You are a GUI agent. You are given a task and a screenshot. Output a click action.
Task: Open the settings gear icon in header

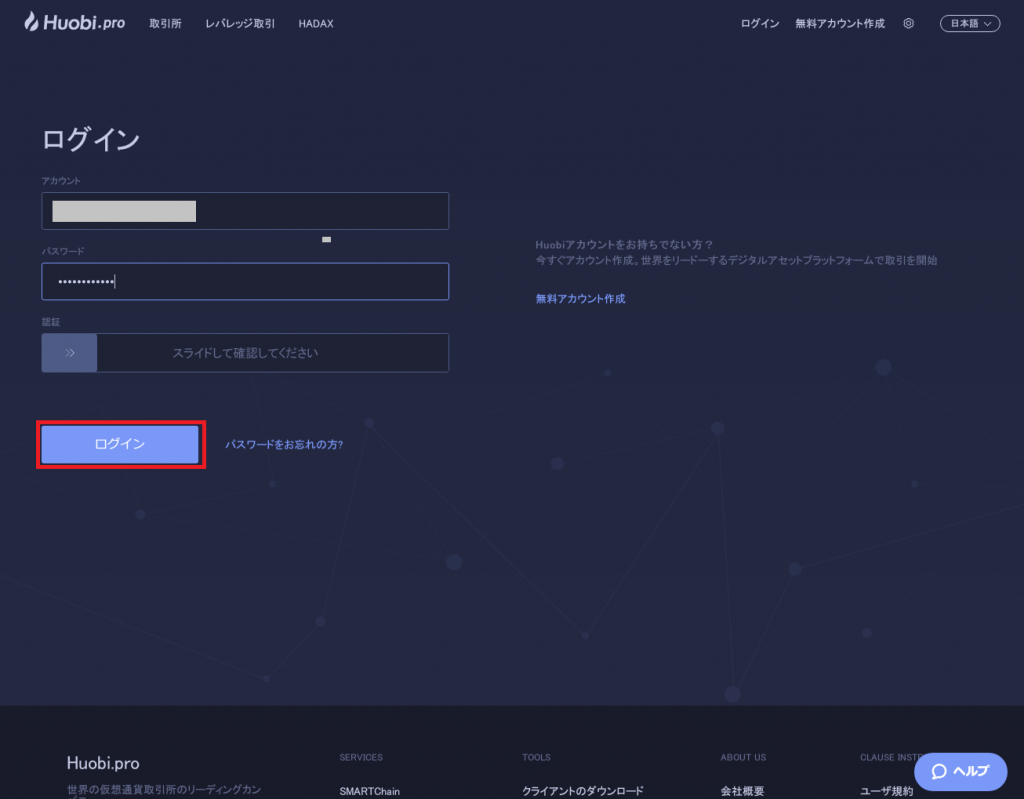coord(908,24)
